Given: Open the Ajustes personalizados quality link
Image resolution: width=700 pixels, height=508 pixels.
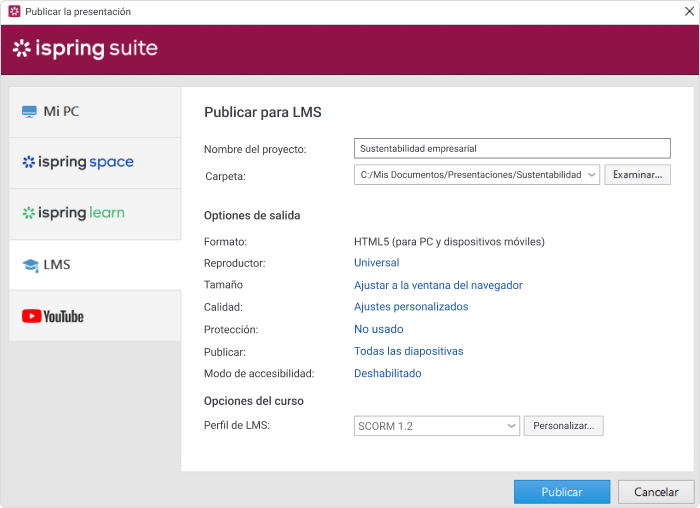Looking at the screenshot, I should [411, 307].
